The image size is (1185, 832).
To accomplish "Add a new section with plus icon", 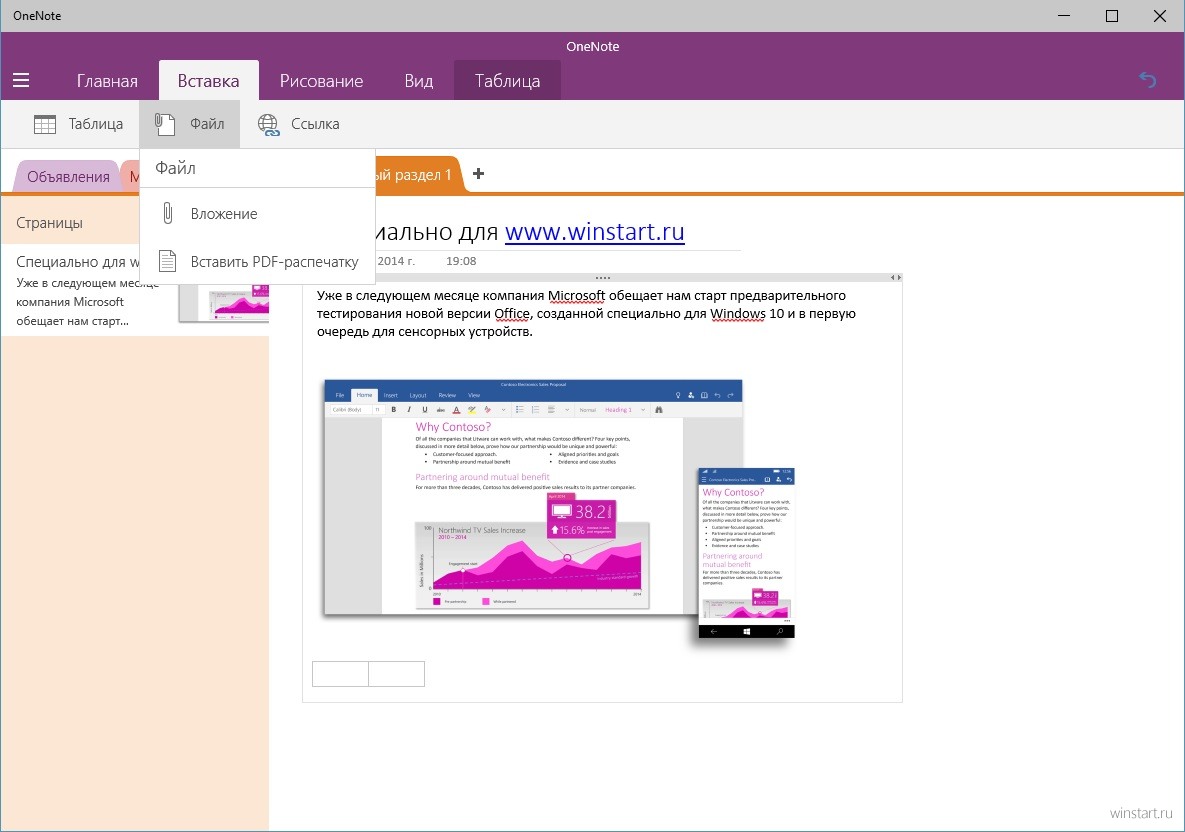I will pos(478,174).
